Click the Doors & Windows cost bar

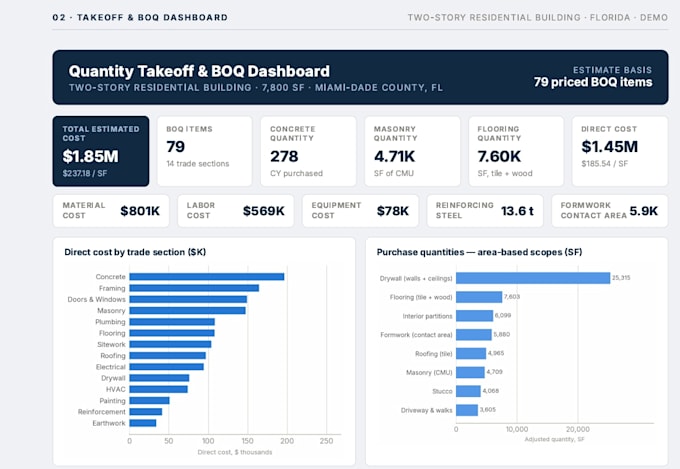click(x=188, y=299)
